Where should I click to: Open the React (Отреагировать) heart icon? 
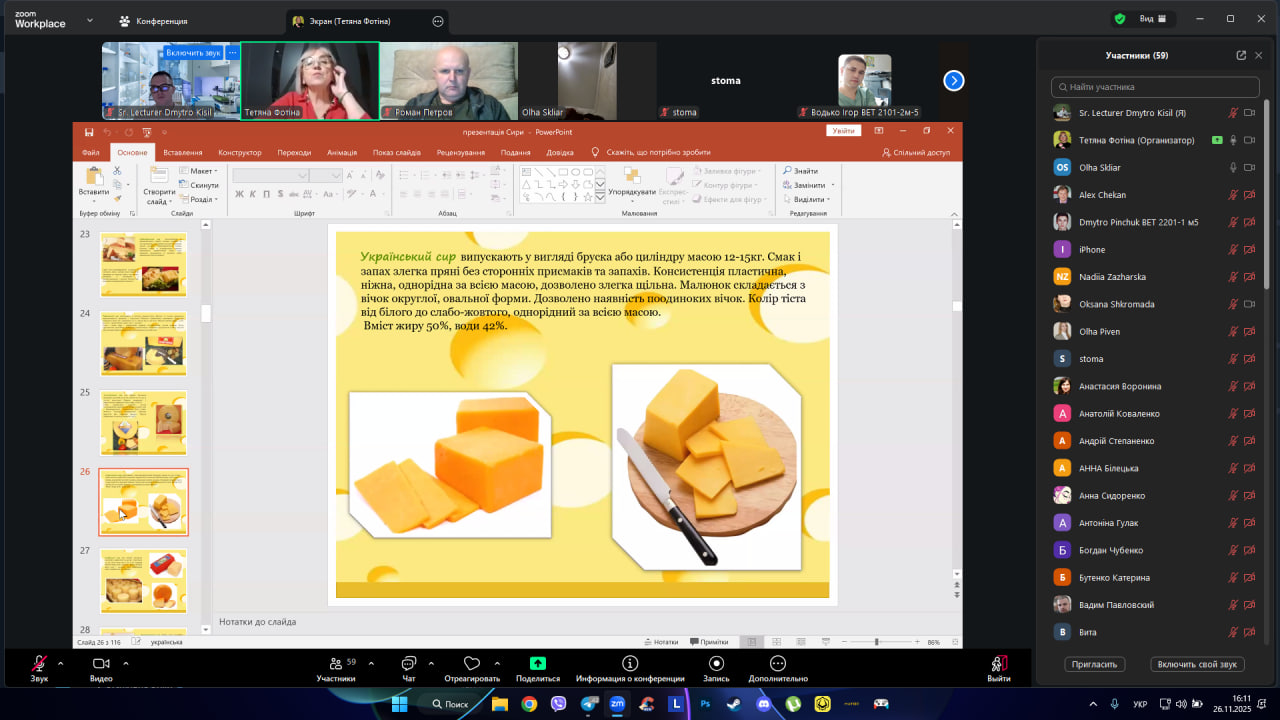coord(472,664)
